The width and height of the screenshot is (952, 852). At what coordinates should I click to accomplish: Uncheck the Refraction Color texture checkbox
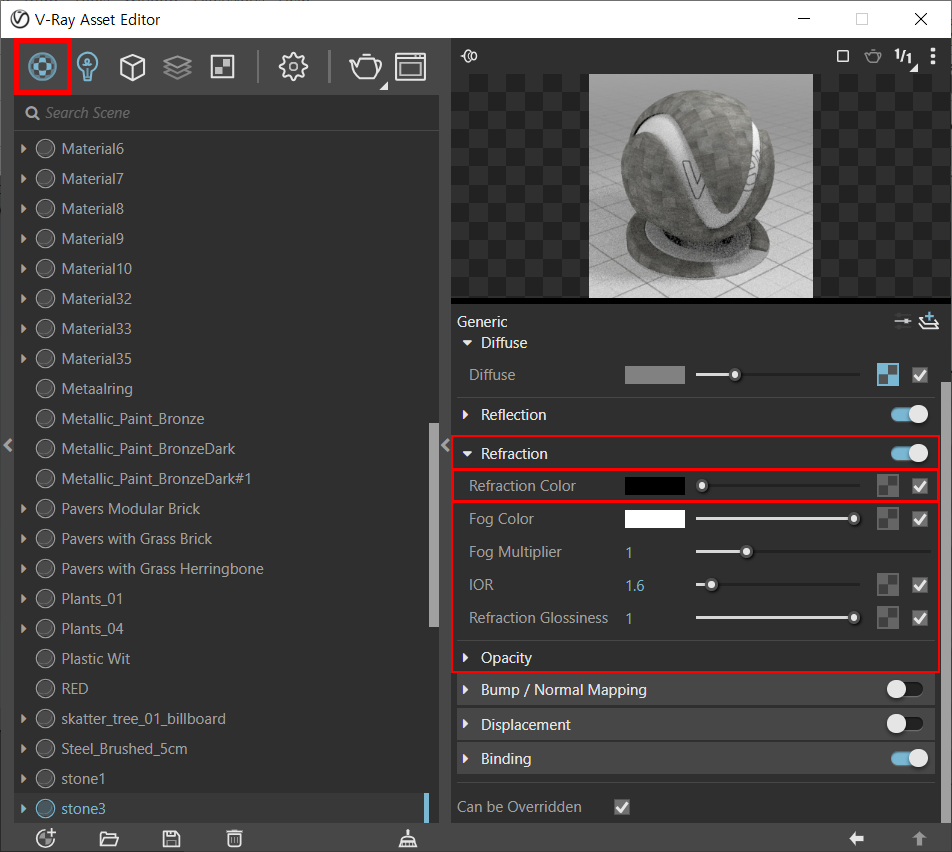coord(920,486)
